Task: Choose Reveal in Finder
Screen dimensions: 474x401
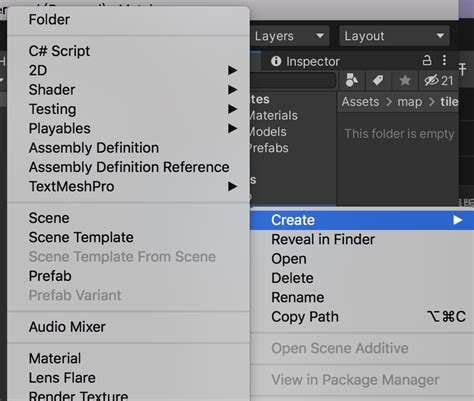Action: pos(362,239)
